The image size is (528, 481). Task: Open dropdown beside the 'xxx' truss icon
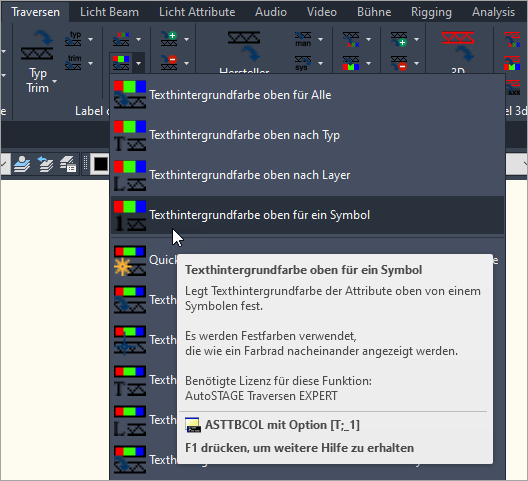pyautogui.click(x=138, y=39)
